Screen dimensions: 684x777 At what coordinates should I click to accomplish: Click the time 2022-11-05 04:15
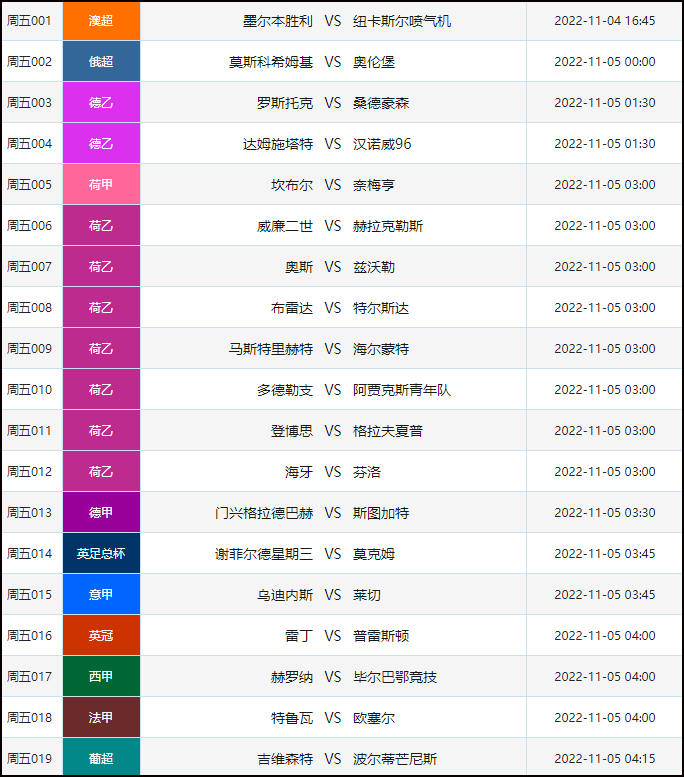(x=605, y=758)
